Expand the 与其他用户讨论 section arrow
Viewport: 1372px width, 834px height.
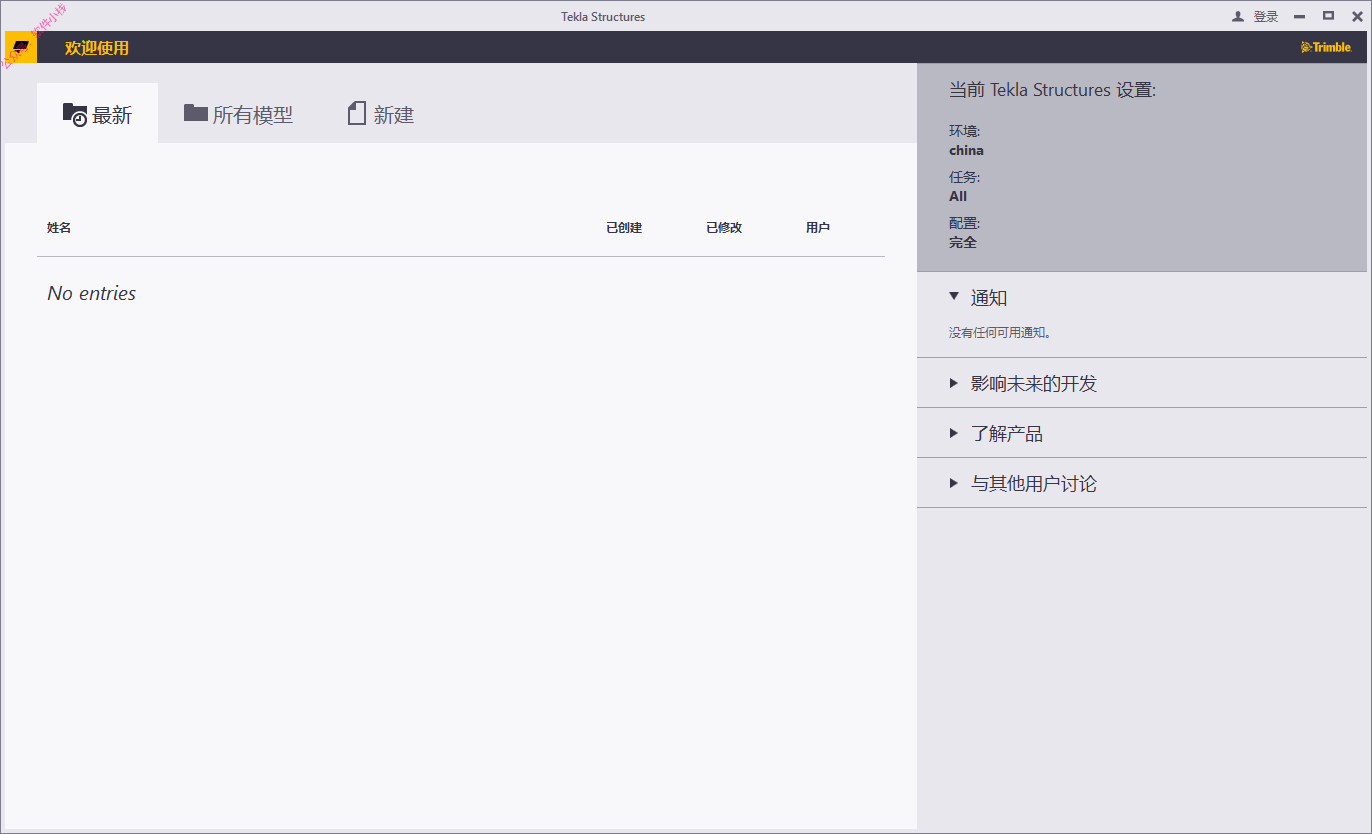coord(954,483)
